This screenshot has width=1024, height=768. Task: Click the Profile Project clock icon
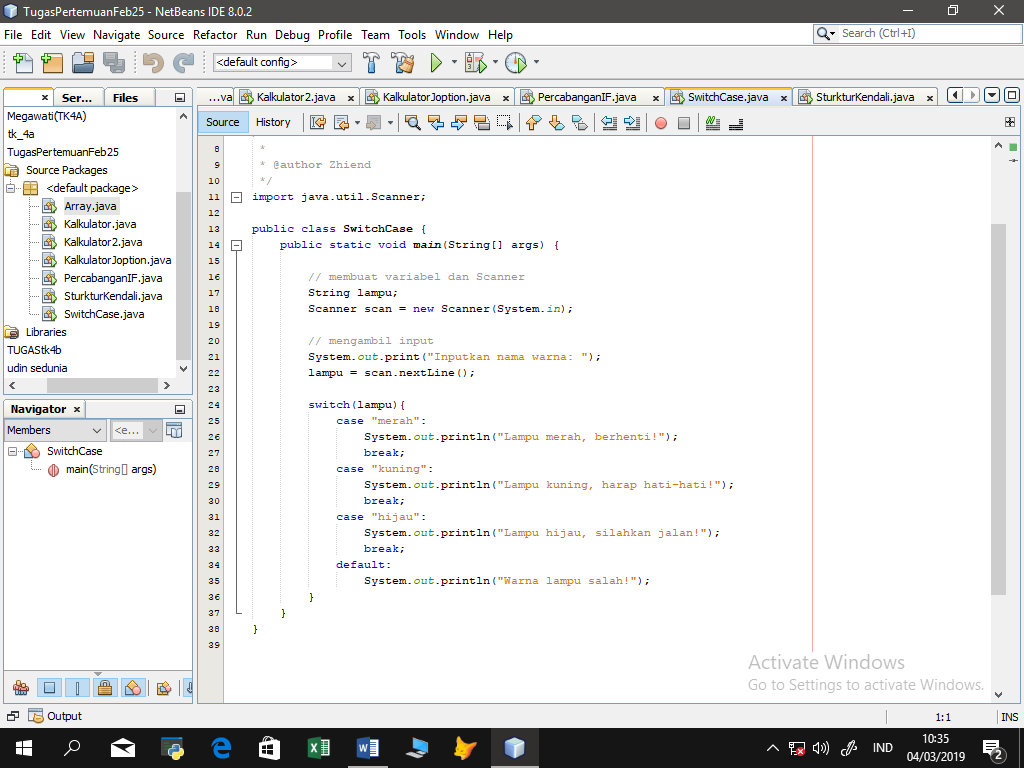tap(515, 63)
